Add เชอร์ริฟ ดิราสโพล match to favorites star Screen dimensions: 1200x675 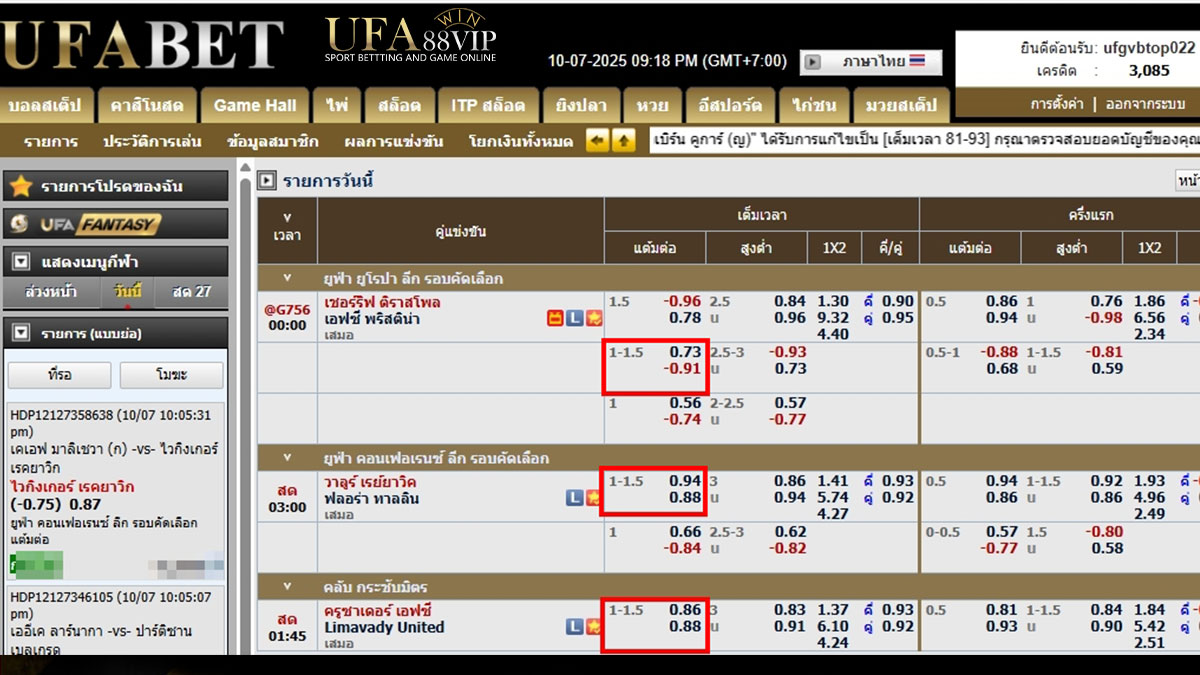tap(593, 318)
